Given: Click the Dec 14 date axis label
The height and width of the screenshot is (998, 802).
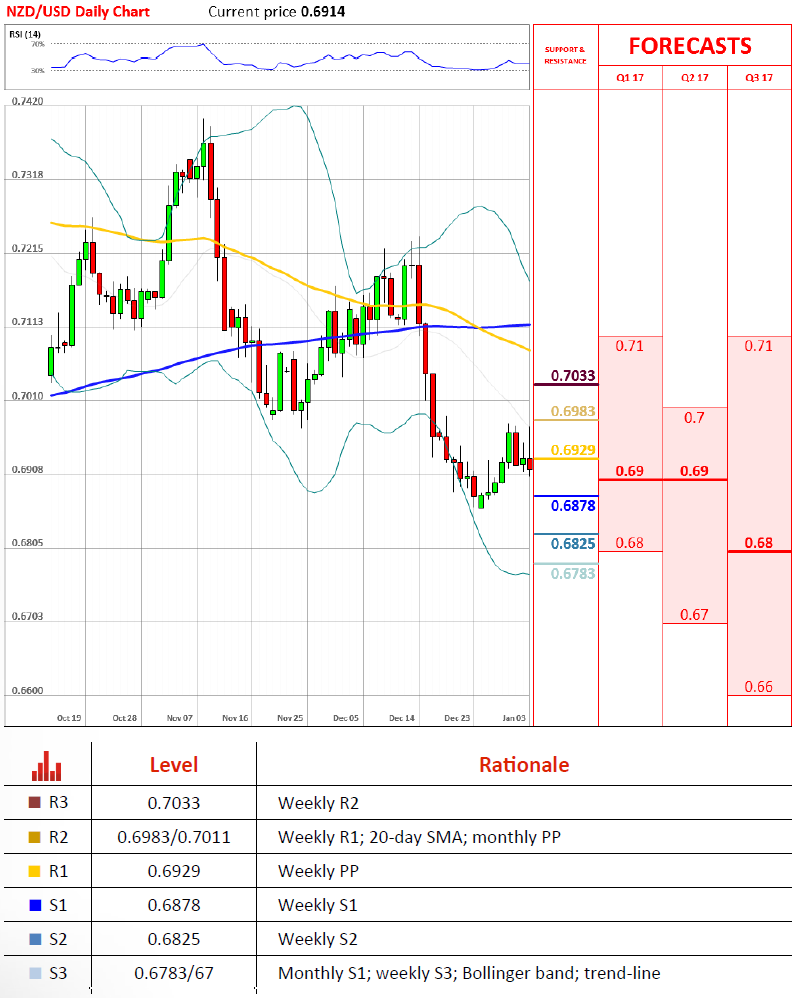Looking at the screenshot, I should 402,718.
